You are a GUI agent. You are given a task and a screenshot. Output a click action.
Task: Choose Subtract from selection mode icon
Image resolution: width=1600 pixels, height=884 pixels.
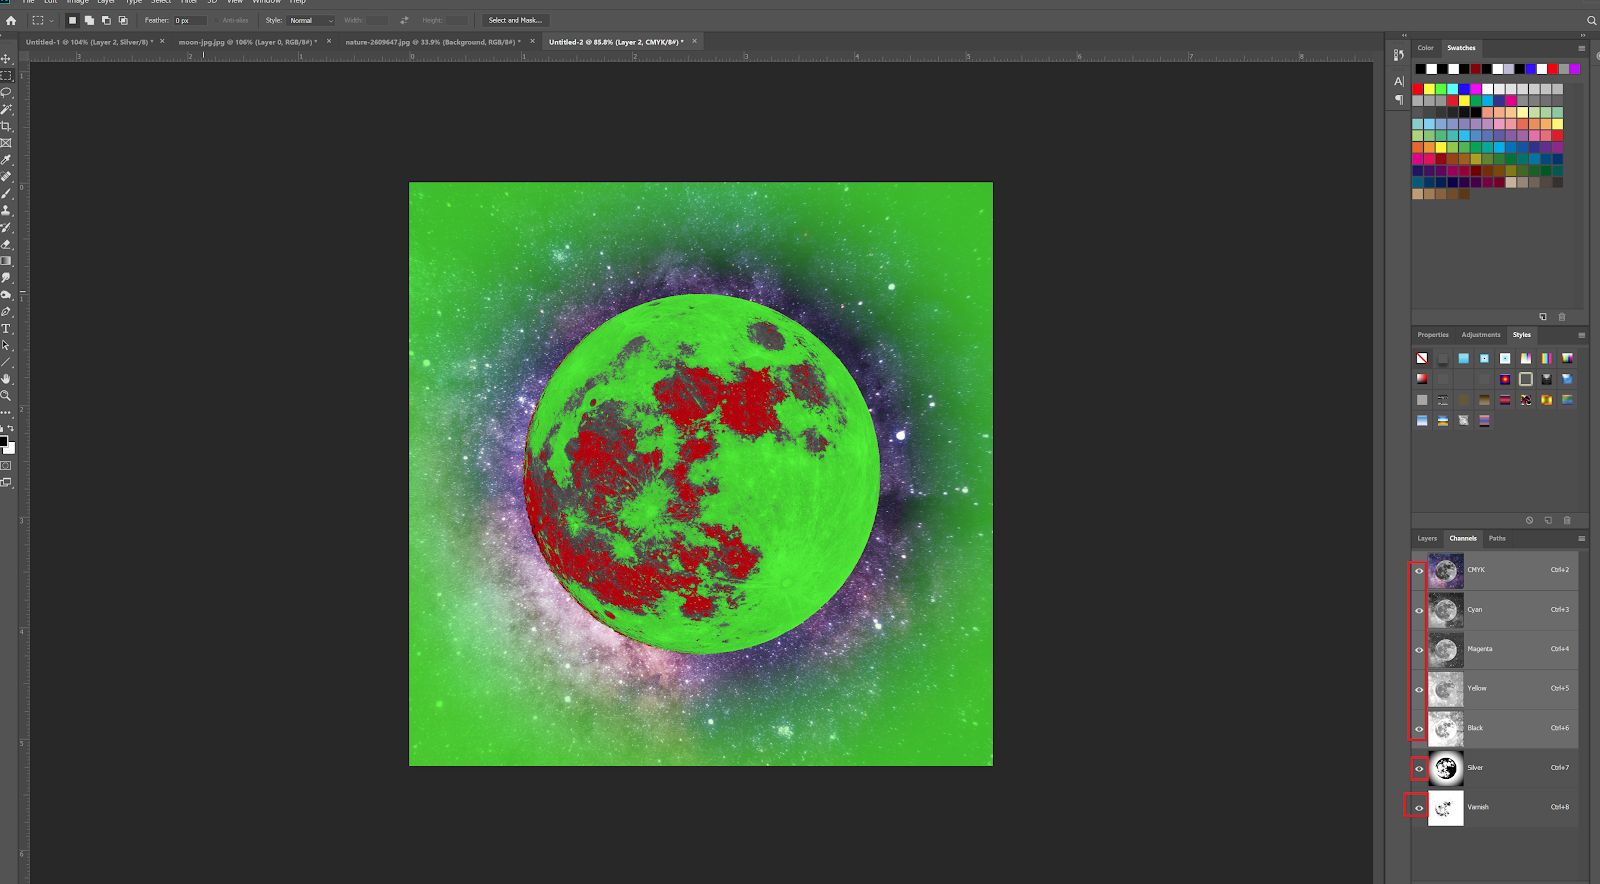[x=106, y=20]
